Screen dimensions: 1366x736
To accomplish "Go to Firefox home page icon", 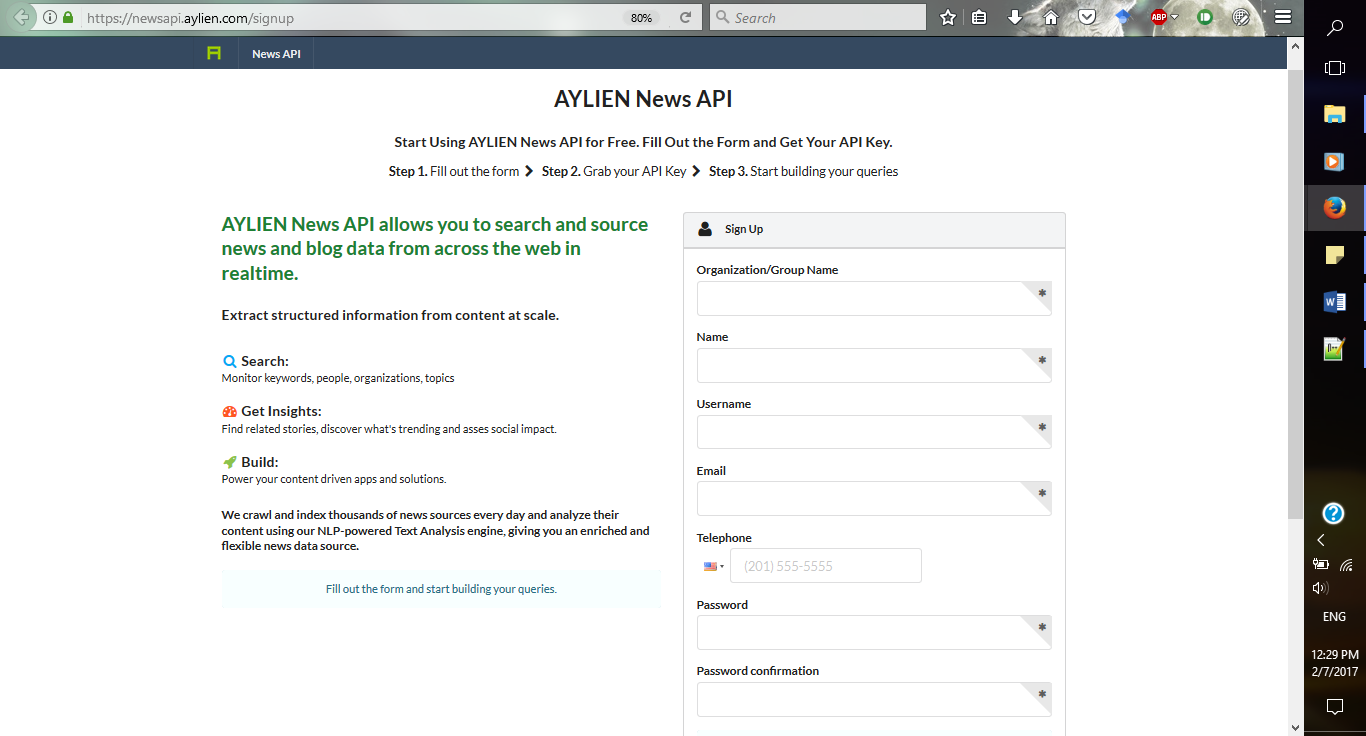I will click(x=1051, y=17).
